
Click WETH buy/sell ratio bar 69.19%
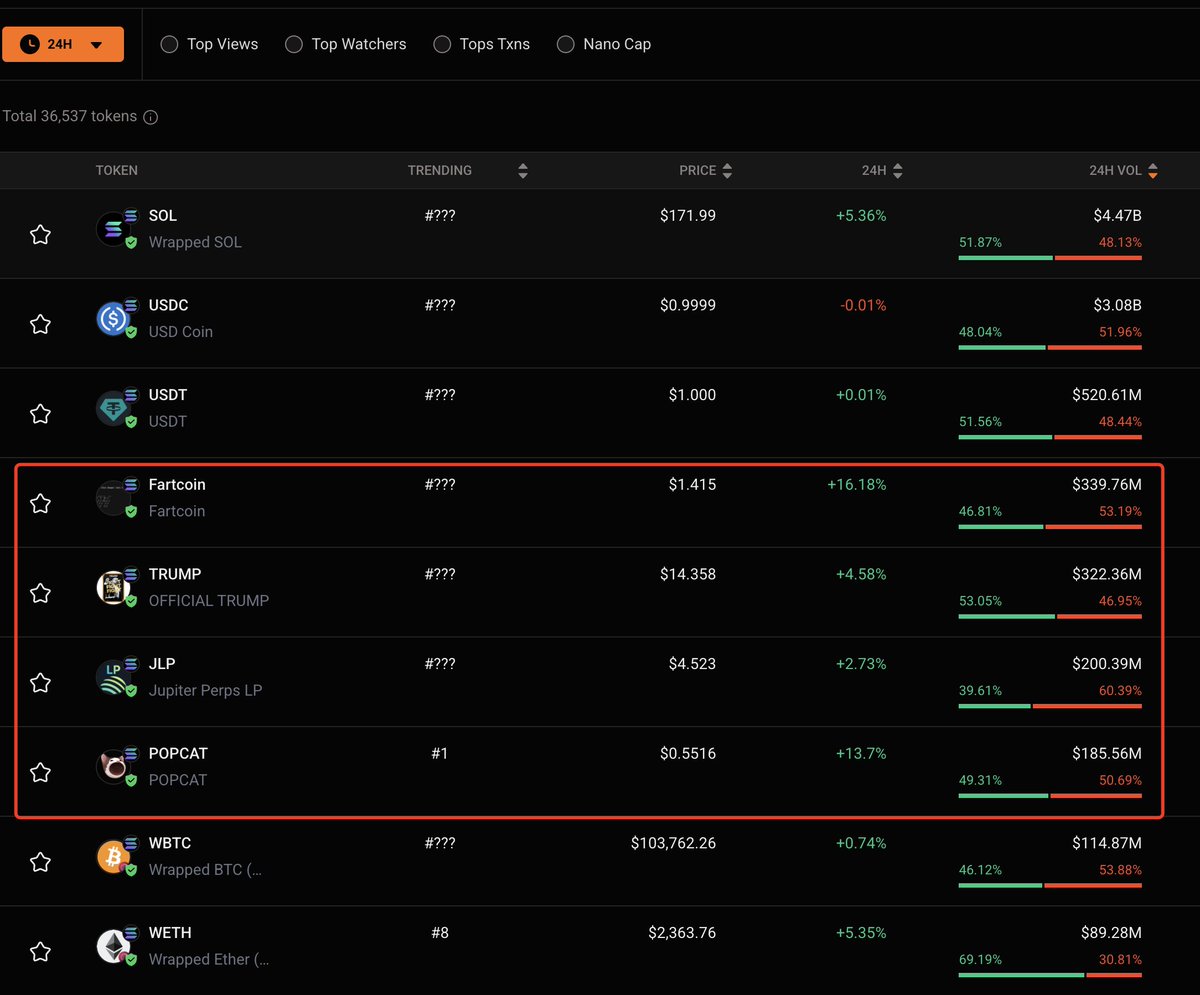coord(1050,975)
